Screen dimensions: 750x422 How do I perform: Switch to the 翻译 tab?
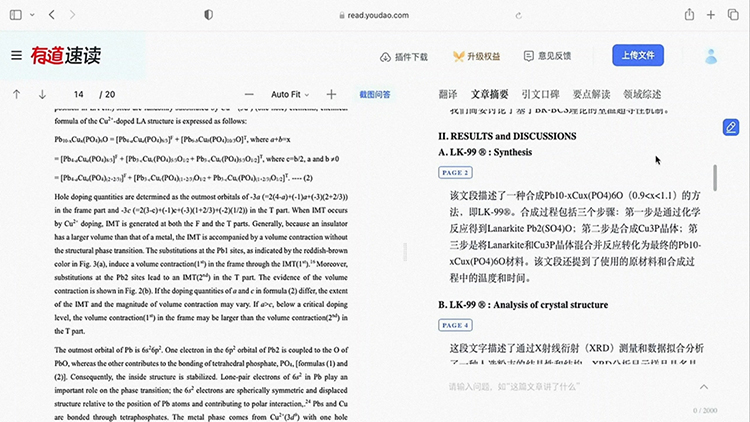coord(448,94)
